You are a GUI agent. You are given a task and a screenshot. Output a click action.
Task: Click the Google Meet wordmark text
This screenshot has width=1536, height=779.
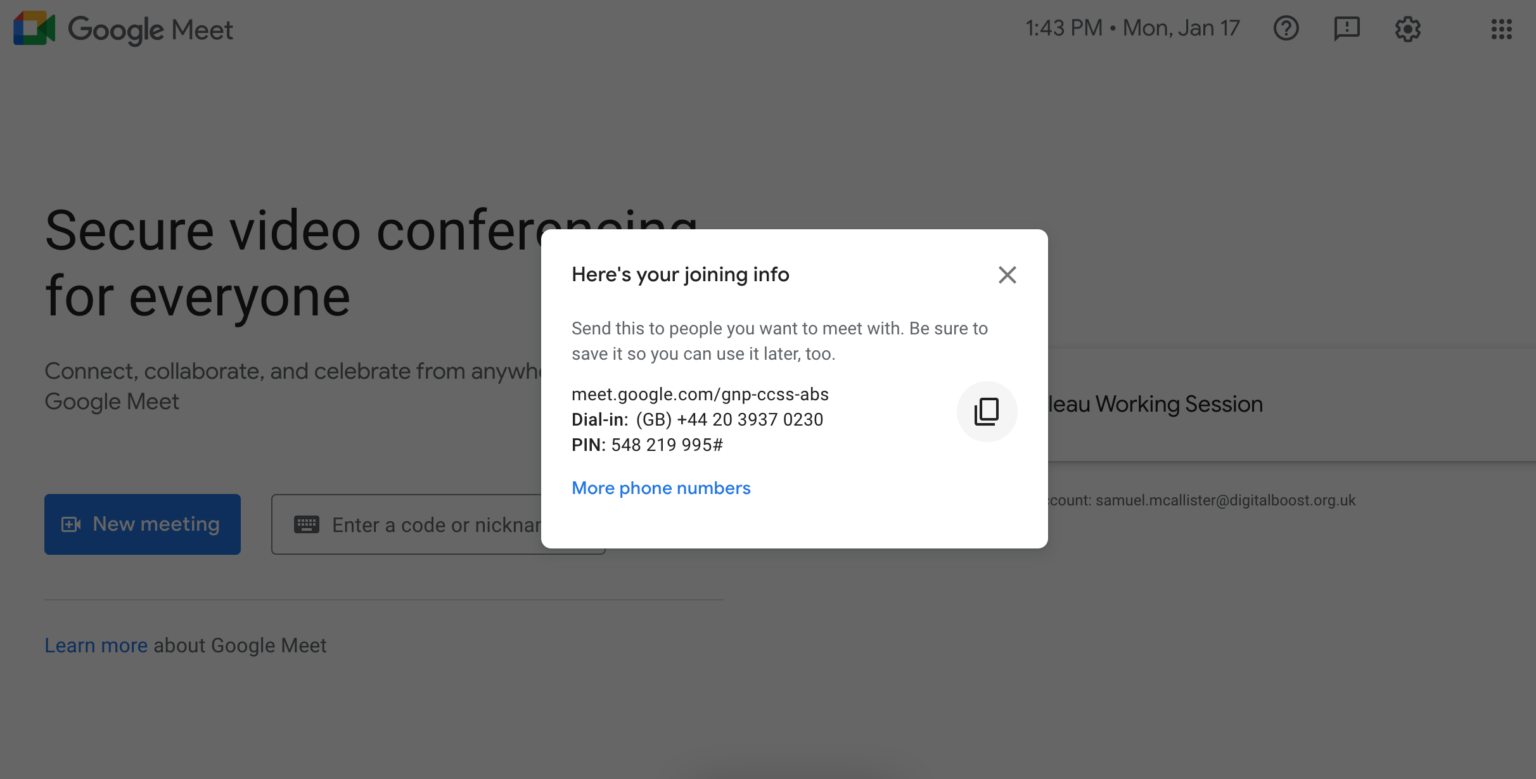coord(150,30)
